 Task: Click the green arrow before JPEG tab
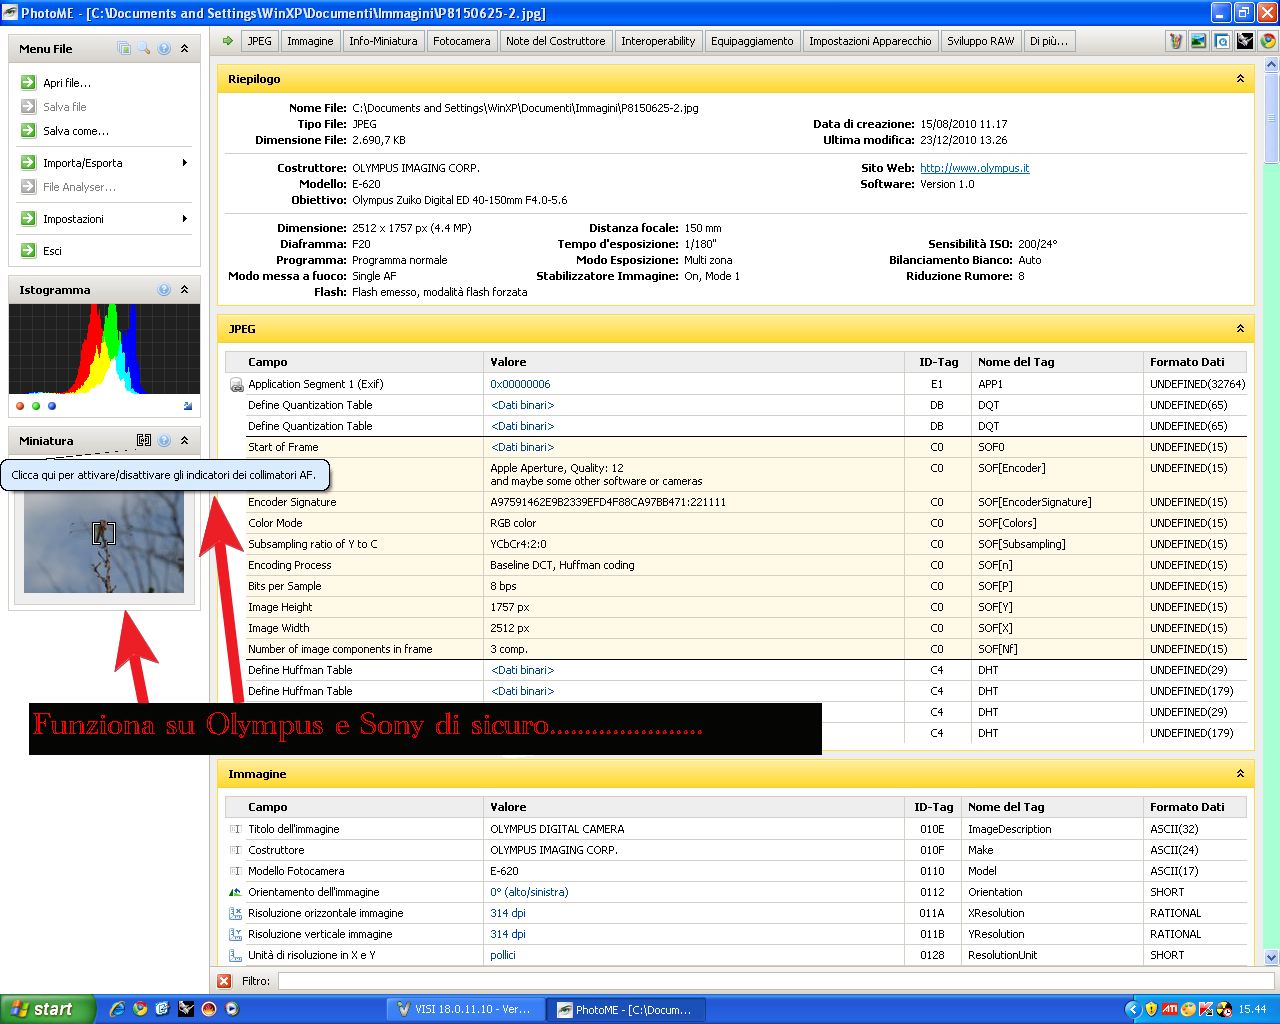[x=228, y=41]
